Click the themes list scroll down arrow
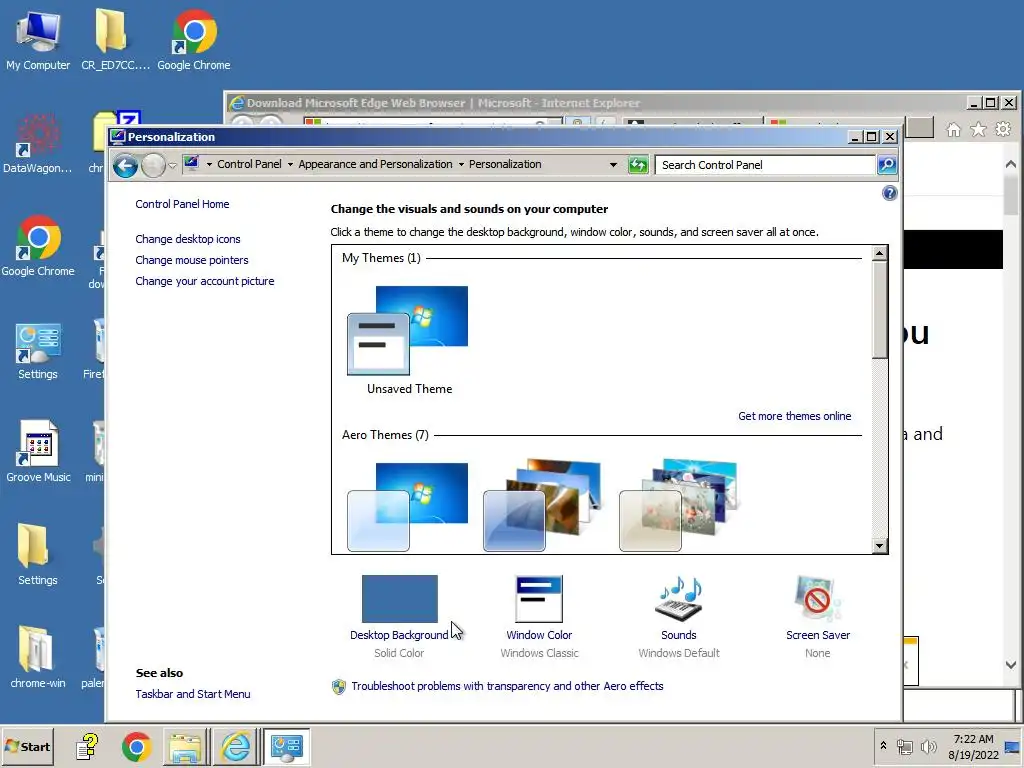Screen dimensions: 1024x768 tap(880, 545)
